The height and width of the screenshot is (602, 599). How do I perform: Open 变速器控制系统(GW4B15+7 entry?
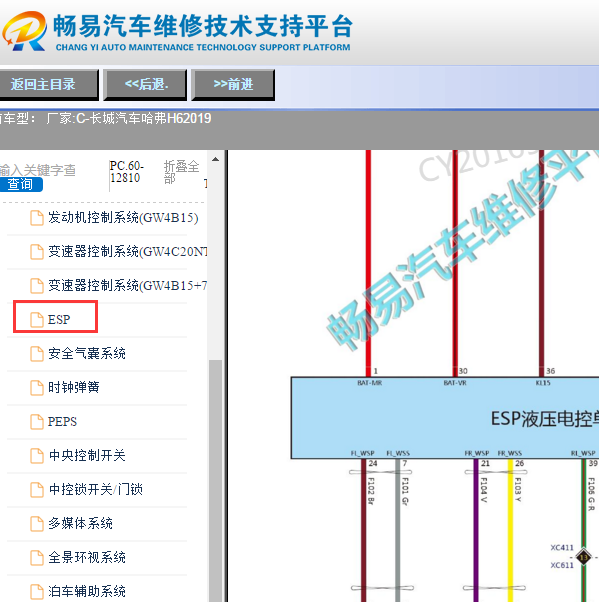point(127,285)
